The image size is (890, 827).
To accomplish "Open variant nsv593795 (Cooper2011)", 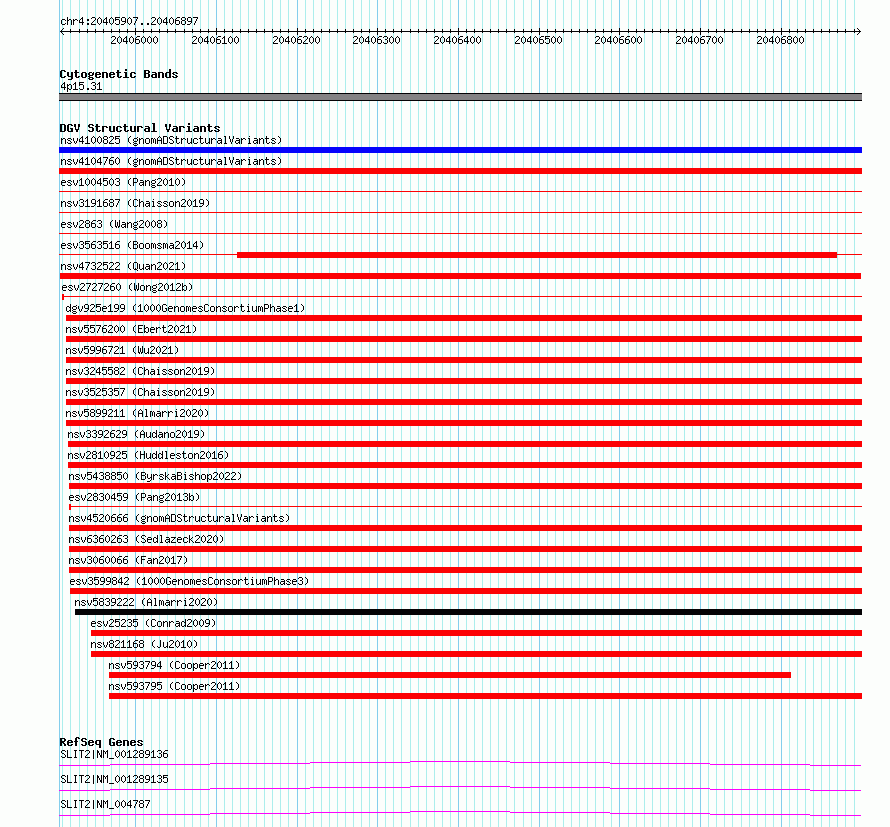I will click(174, 686).
